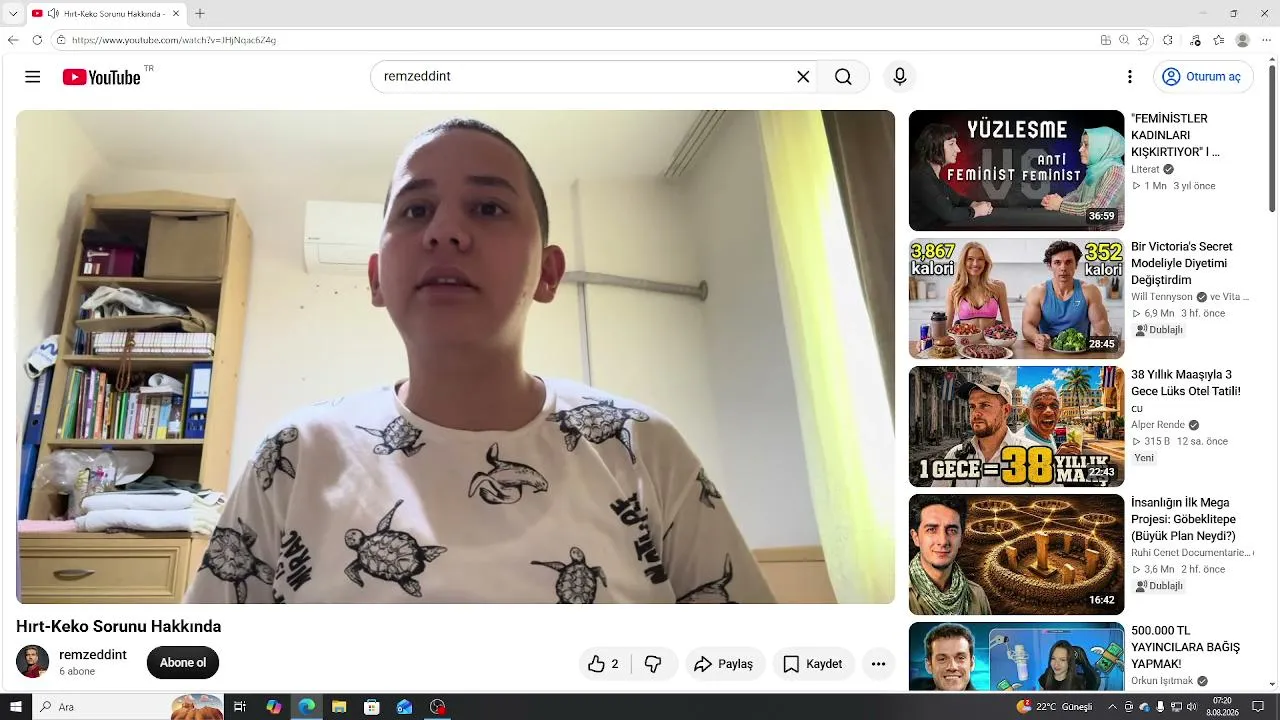Dislike the video with thumbs down
This screenshot has height=720, width=1280.
tap(654, 664)
